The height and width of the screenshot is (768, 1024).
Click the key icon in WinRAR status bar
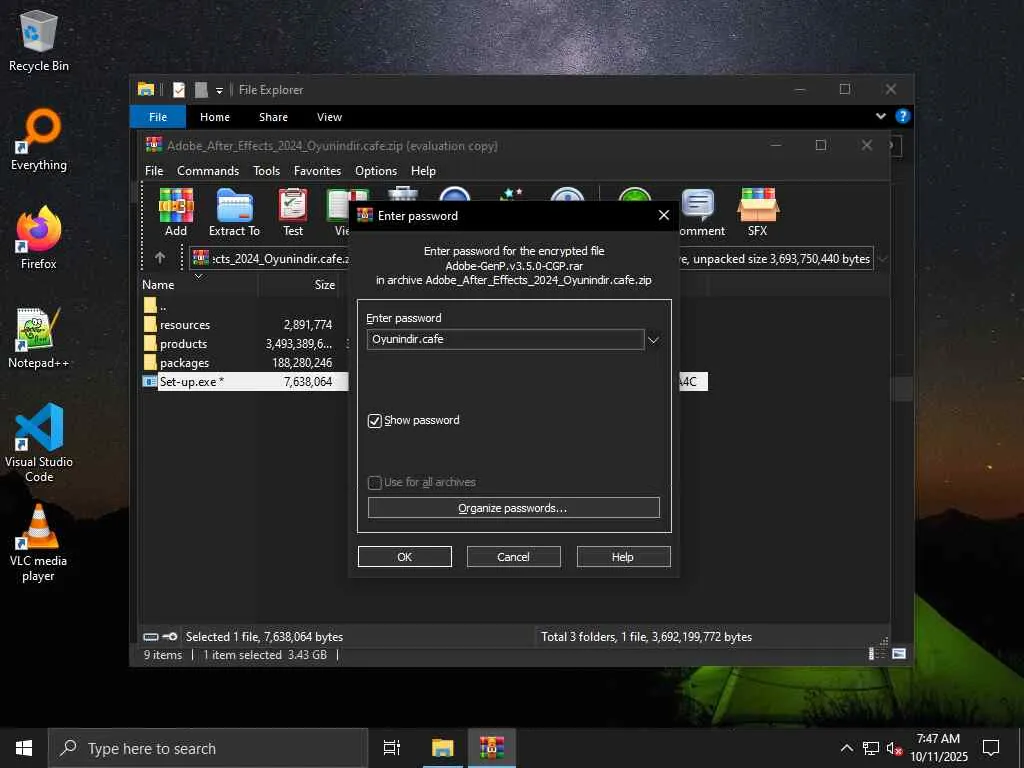(170, 637)
